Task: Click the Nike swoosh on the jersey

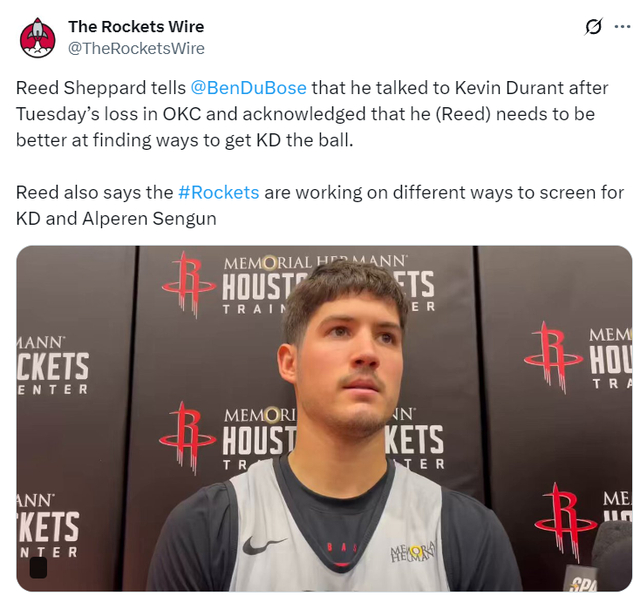Action: click(262, 546)
